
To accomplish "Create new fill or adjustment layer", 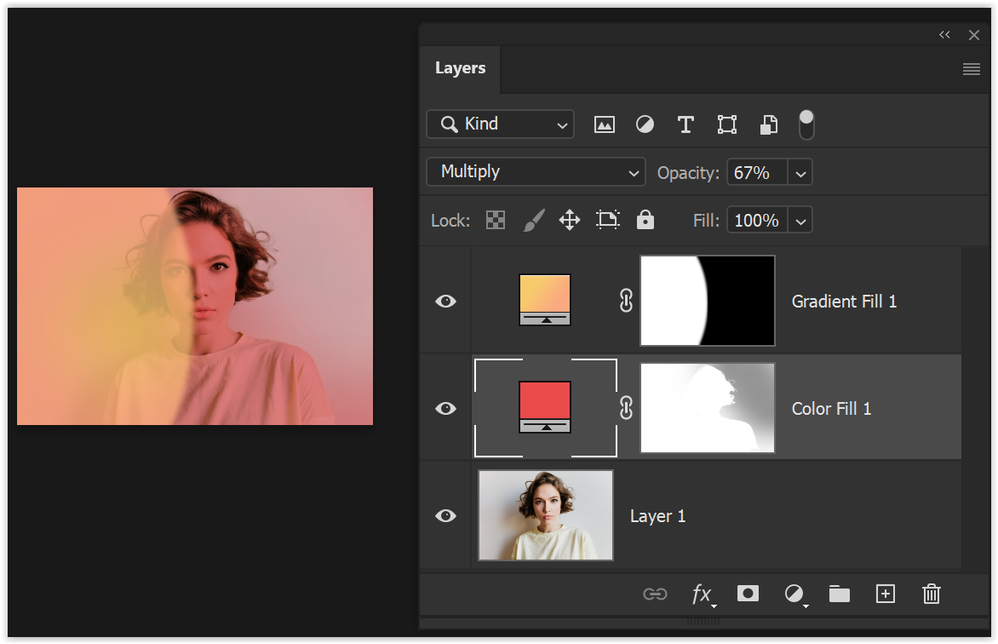I will (x=795, y=594).
